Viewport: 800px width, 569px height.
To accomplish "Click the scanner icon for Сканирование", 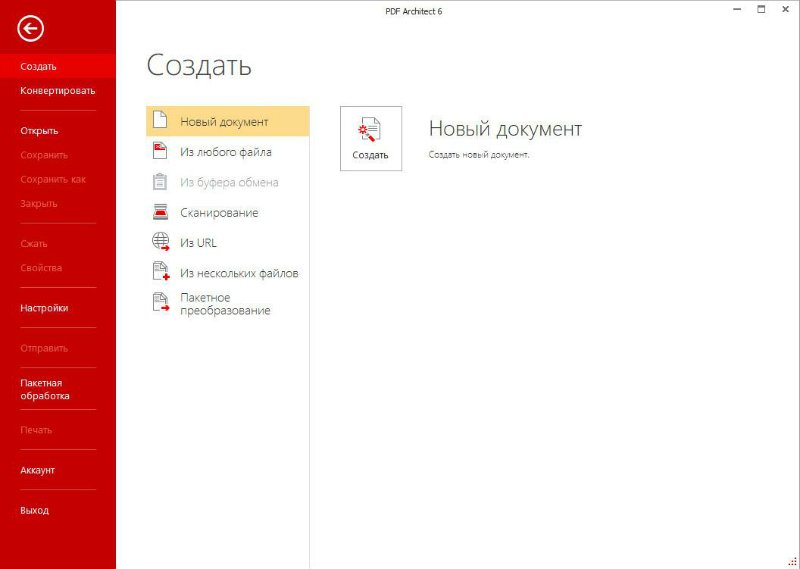I will pos(160,212).
